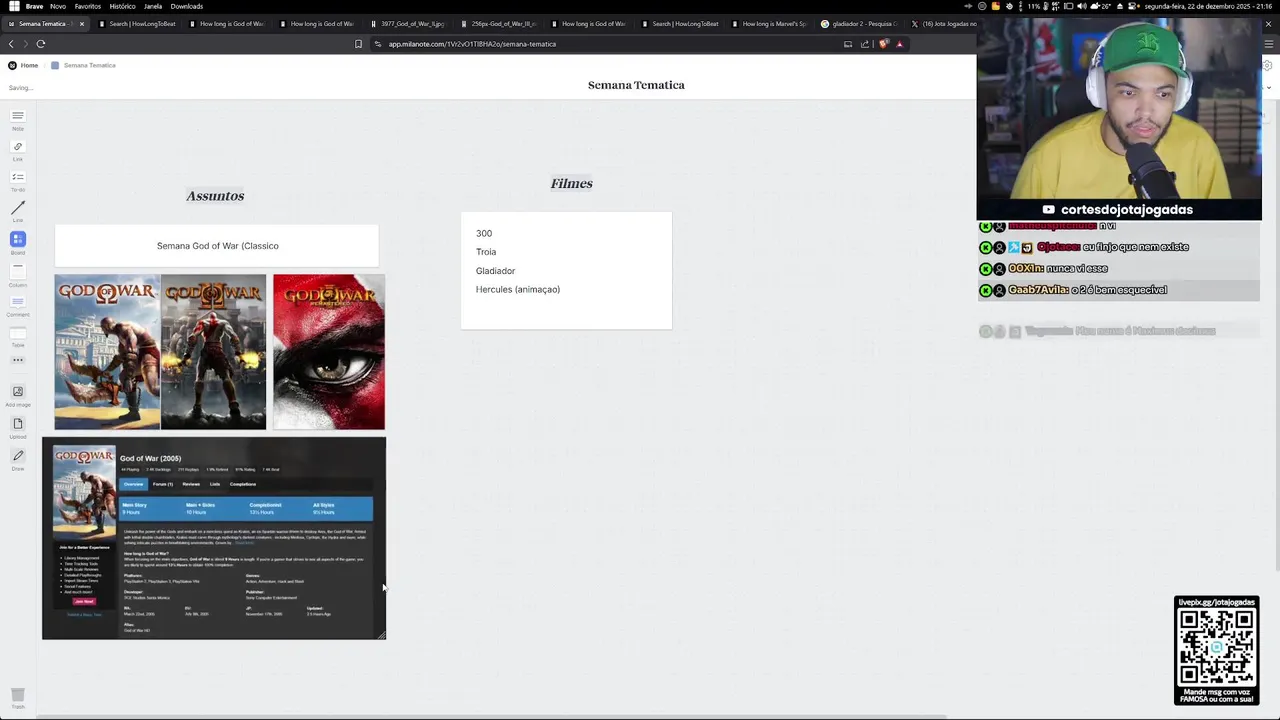This screenshot has width=1280, height=720.
Task: Select the first God of War cover
Action: [107, 352]
